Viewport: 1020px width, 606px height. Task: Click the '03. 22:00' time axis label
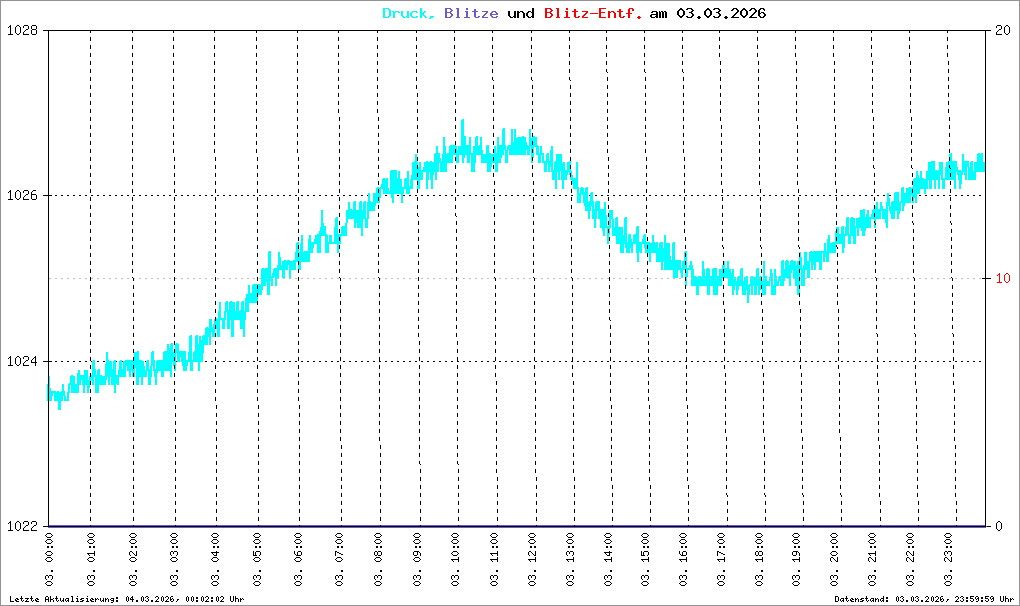[x=910, y=560]
